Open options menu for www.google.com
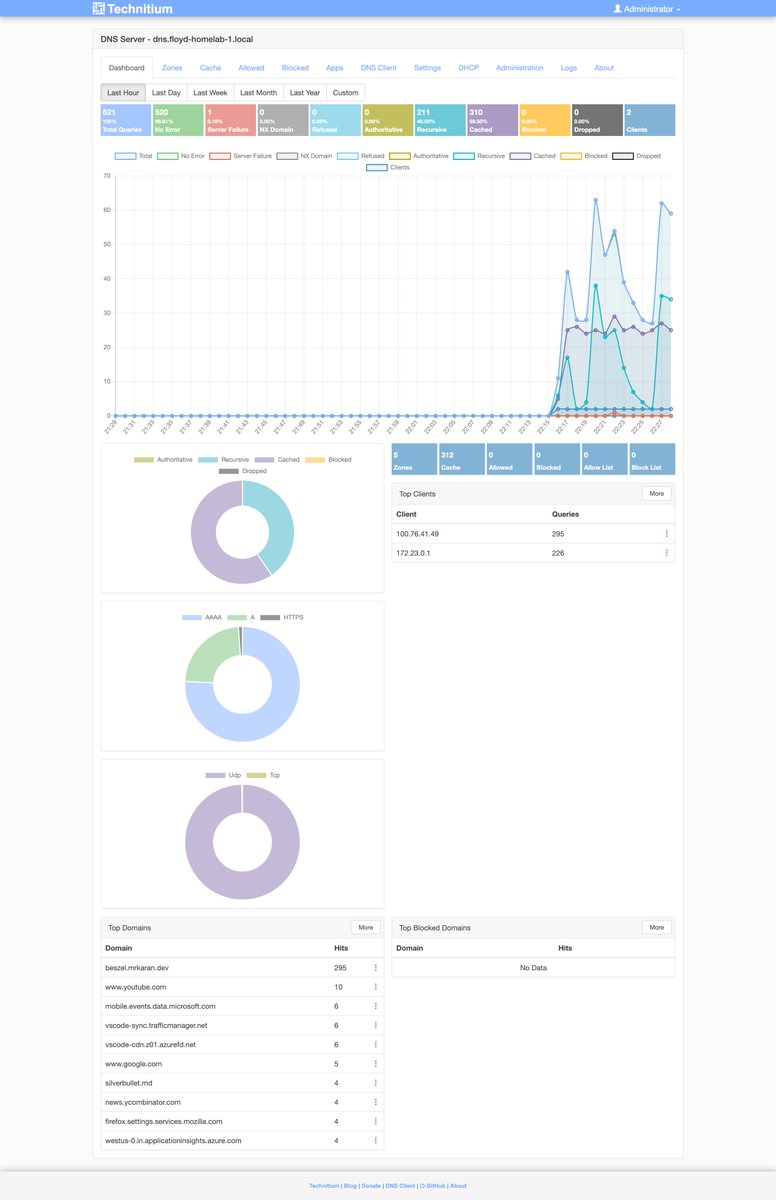This screenshot has height=1200, width=776. (x=375, y=1064)
